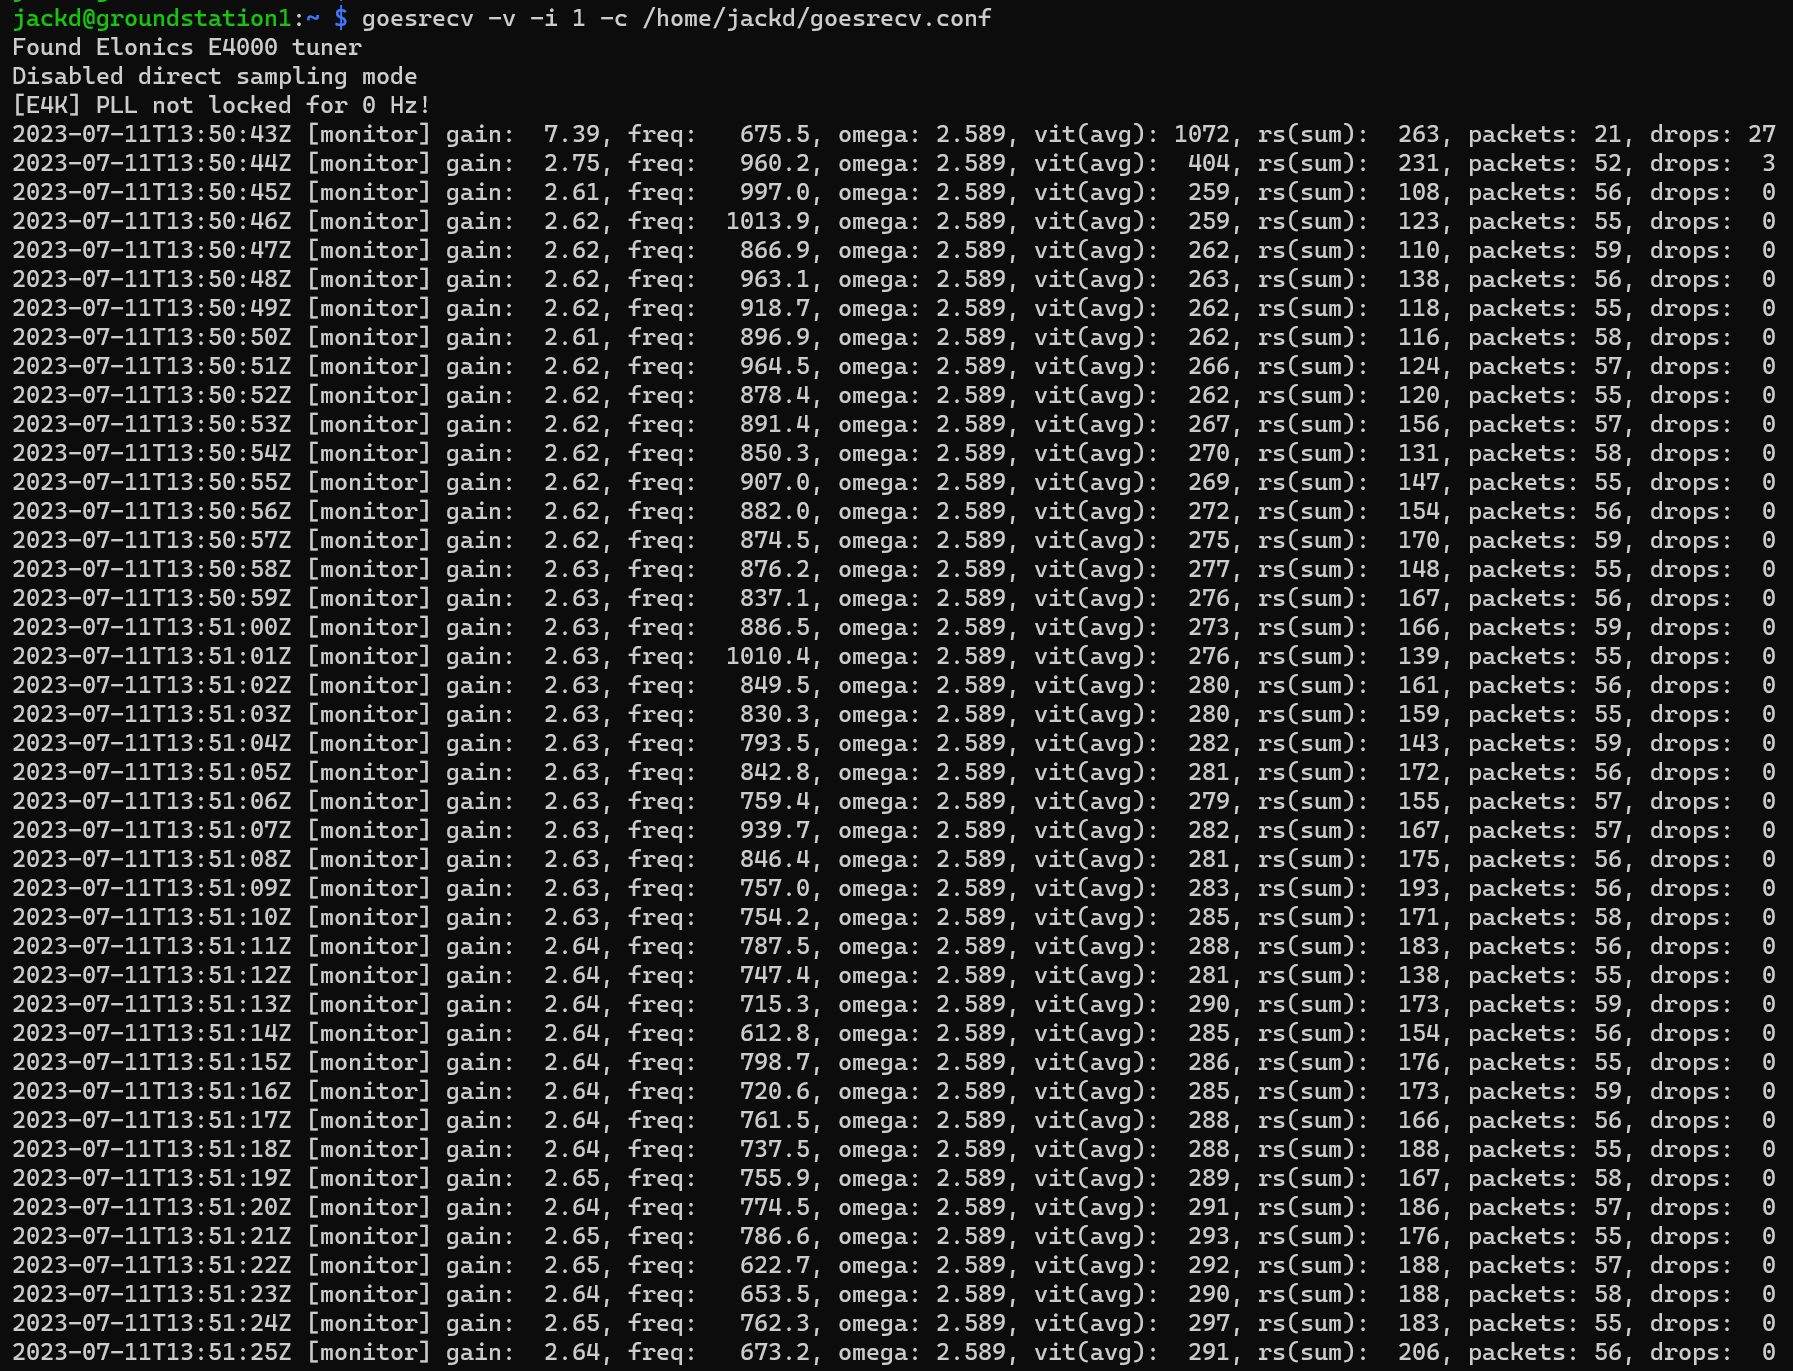1793x1371 pixels.
Task: Click freq value 786.6
Action: coord(775,1236)
